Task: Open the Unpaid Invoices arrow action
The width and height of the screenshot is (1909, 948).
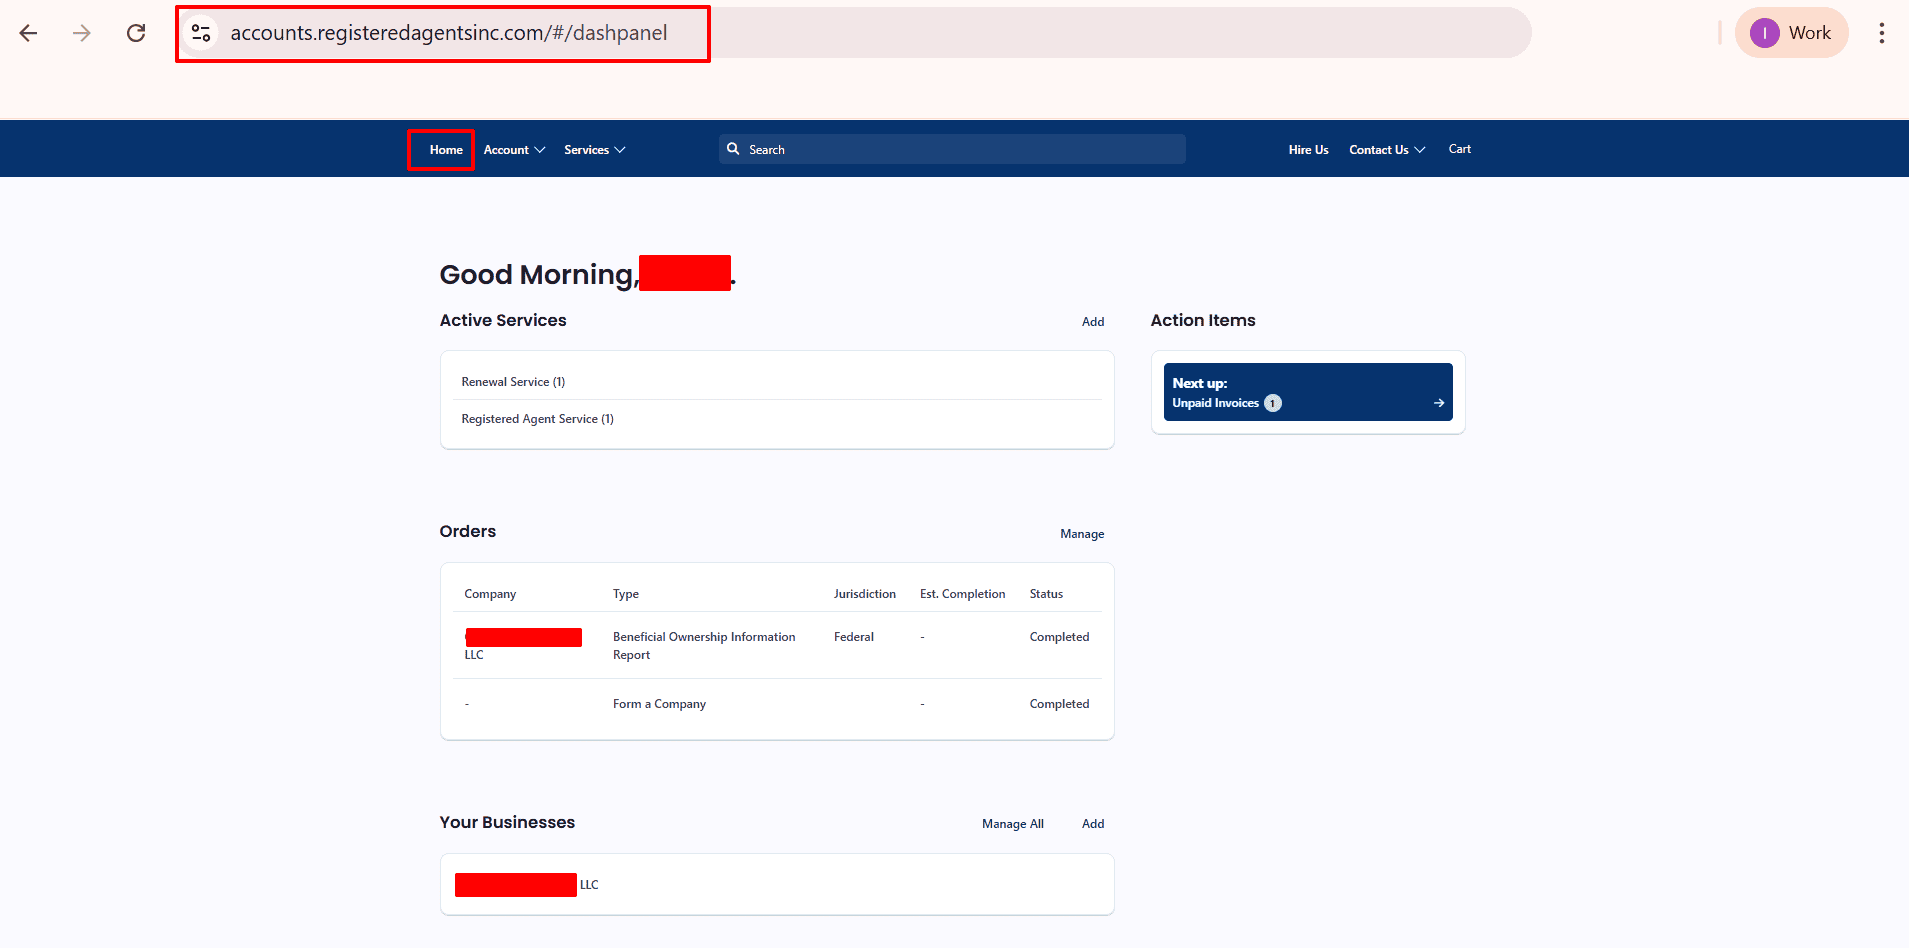Action: point(1437,403)
